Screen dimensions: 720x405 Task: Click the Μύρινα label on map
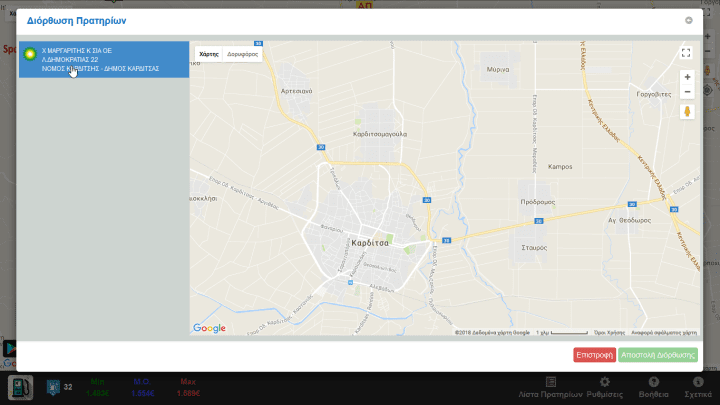[498, 69]
